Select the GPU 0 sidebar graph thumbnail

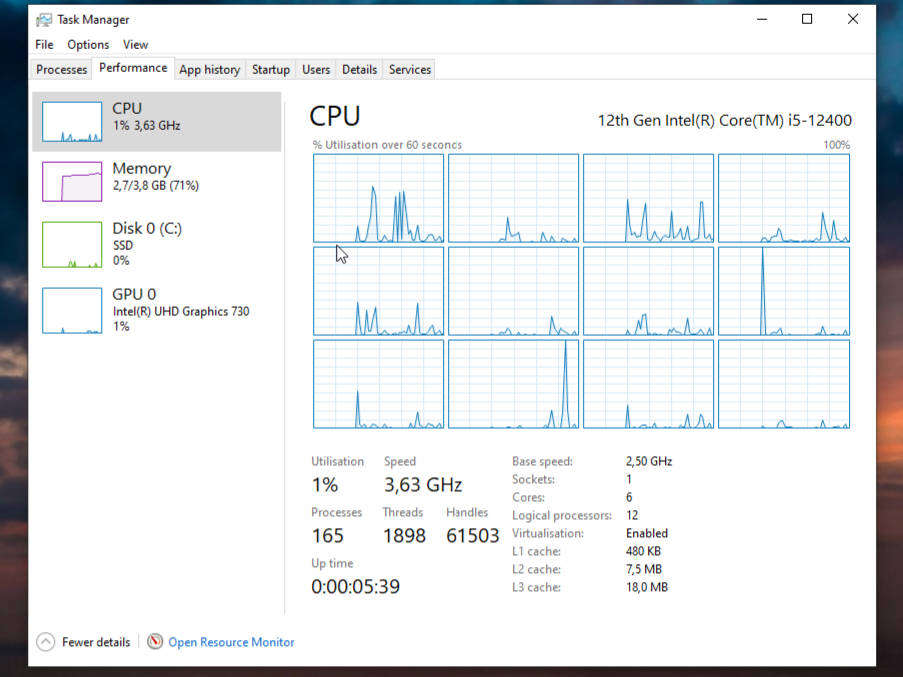71,310
